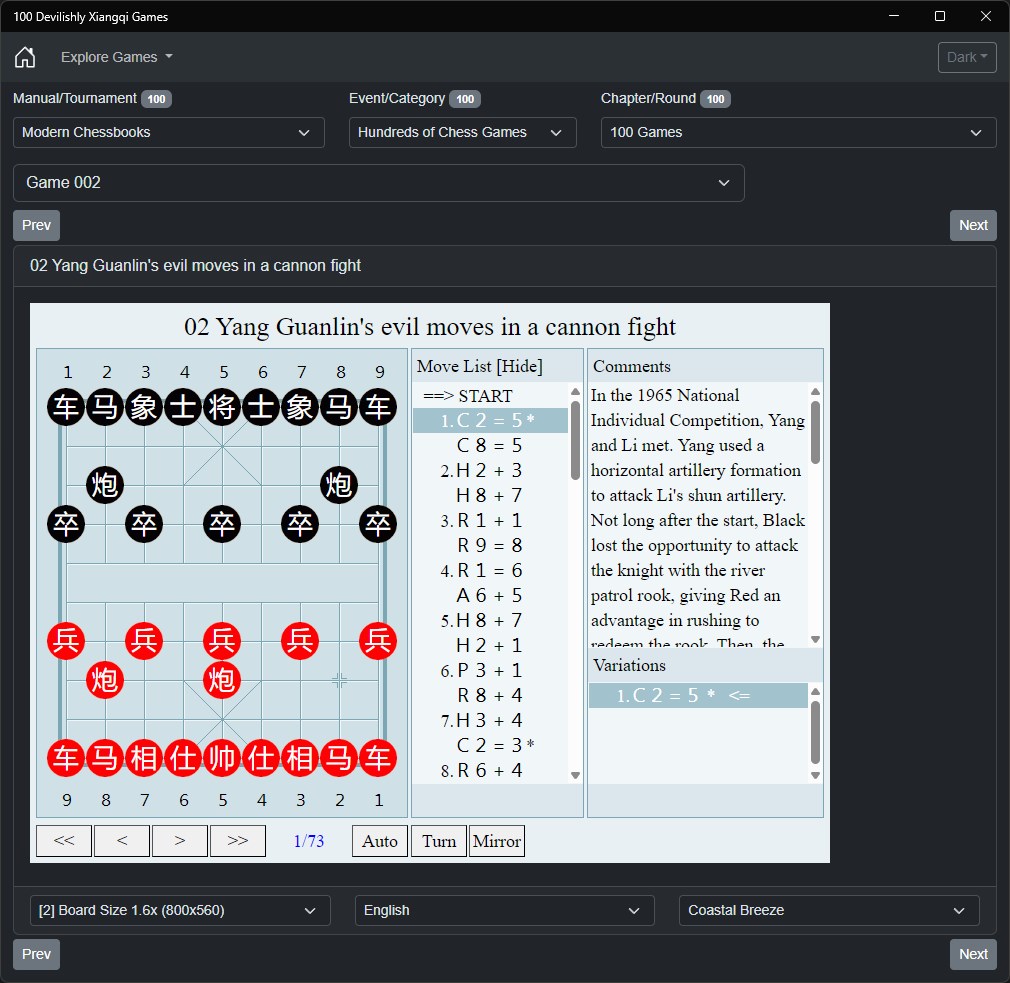Select black reply H 2 + 1

click(x=491, y=645)
